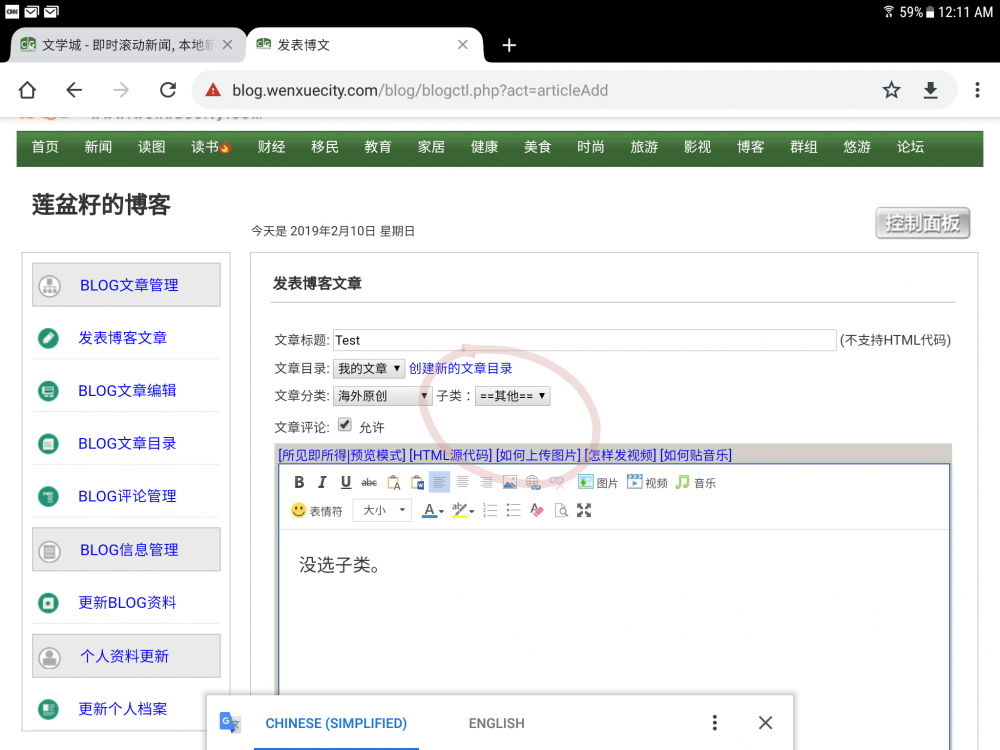Apply italic formatting in the editor

[322, 482]
